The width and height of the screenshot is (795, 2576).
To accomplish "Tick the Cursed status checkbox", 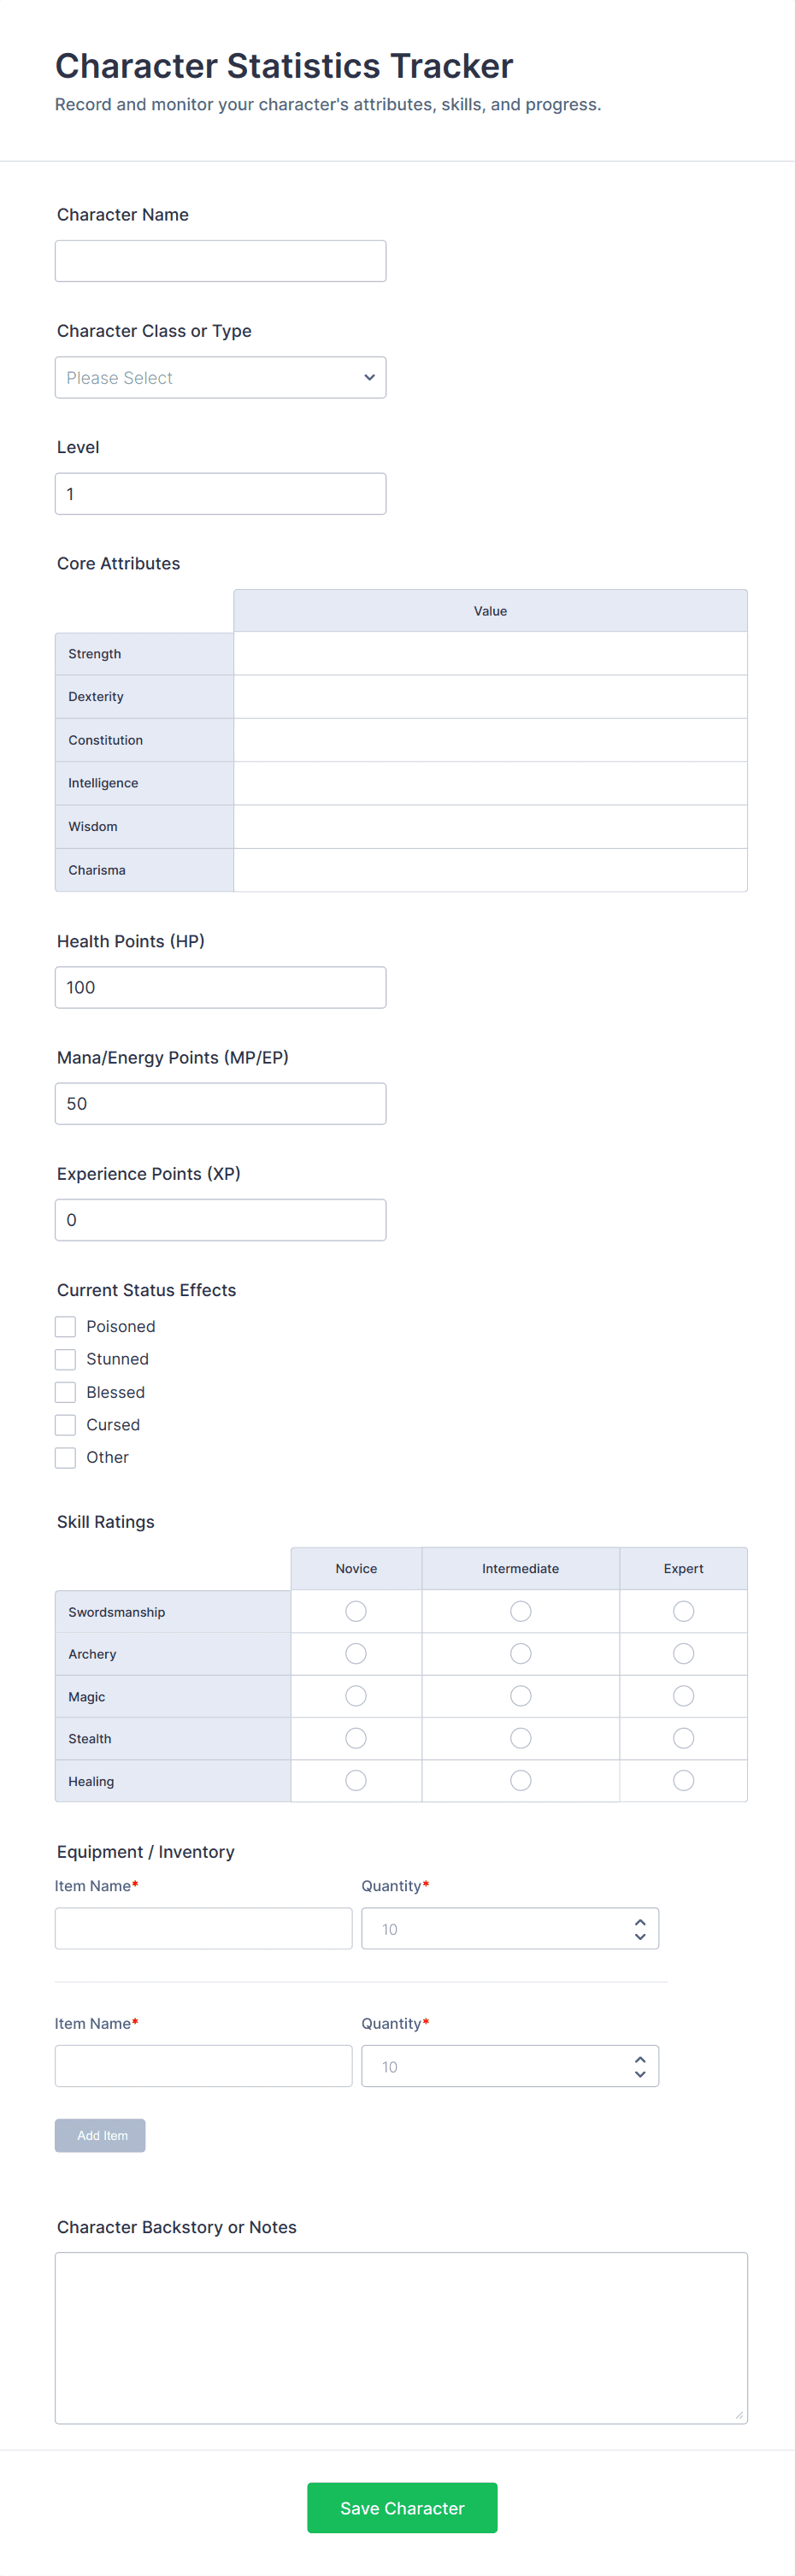I will tap(66, 1425).
